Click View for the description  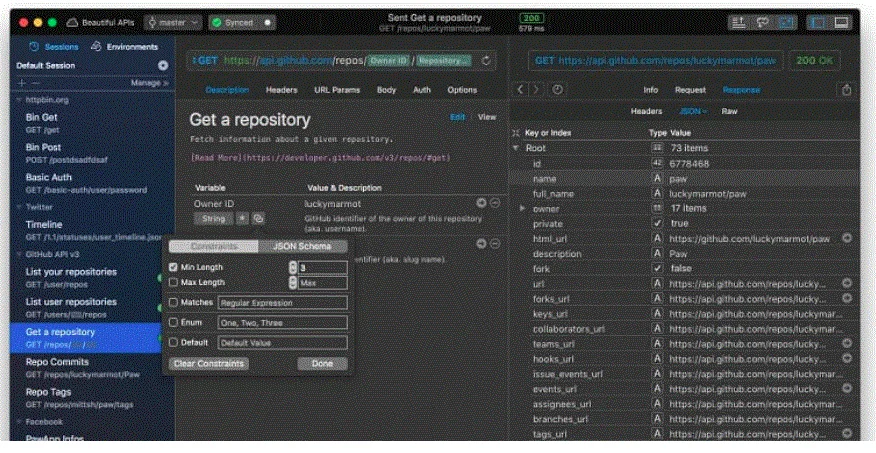(x=487, y=117)
